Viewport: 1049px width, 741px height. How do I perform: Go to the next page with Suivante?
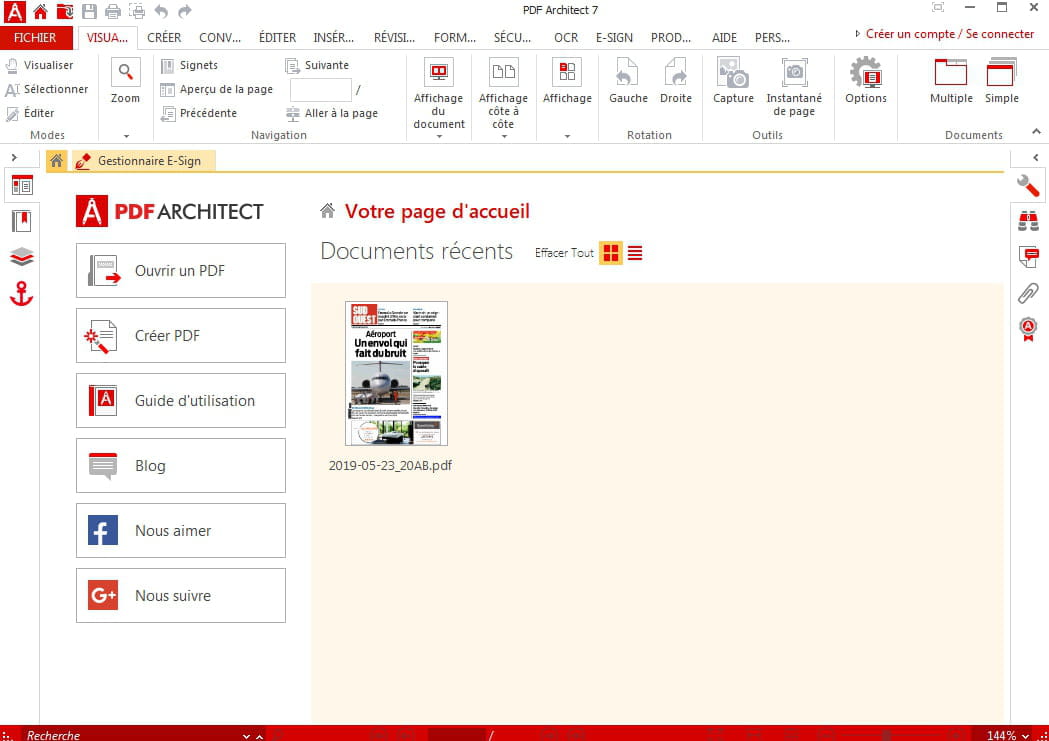(317, 65)
